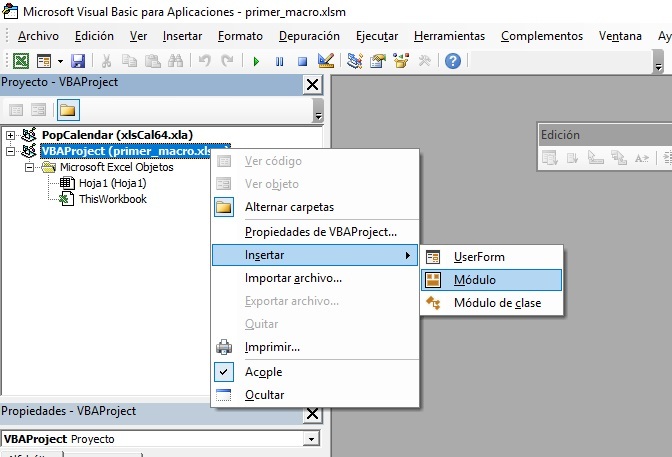
Task: Click second icon in Edición floating toolbar
Action: [x=573, y=158]
